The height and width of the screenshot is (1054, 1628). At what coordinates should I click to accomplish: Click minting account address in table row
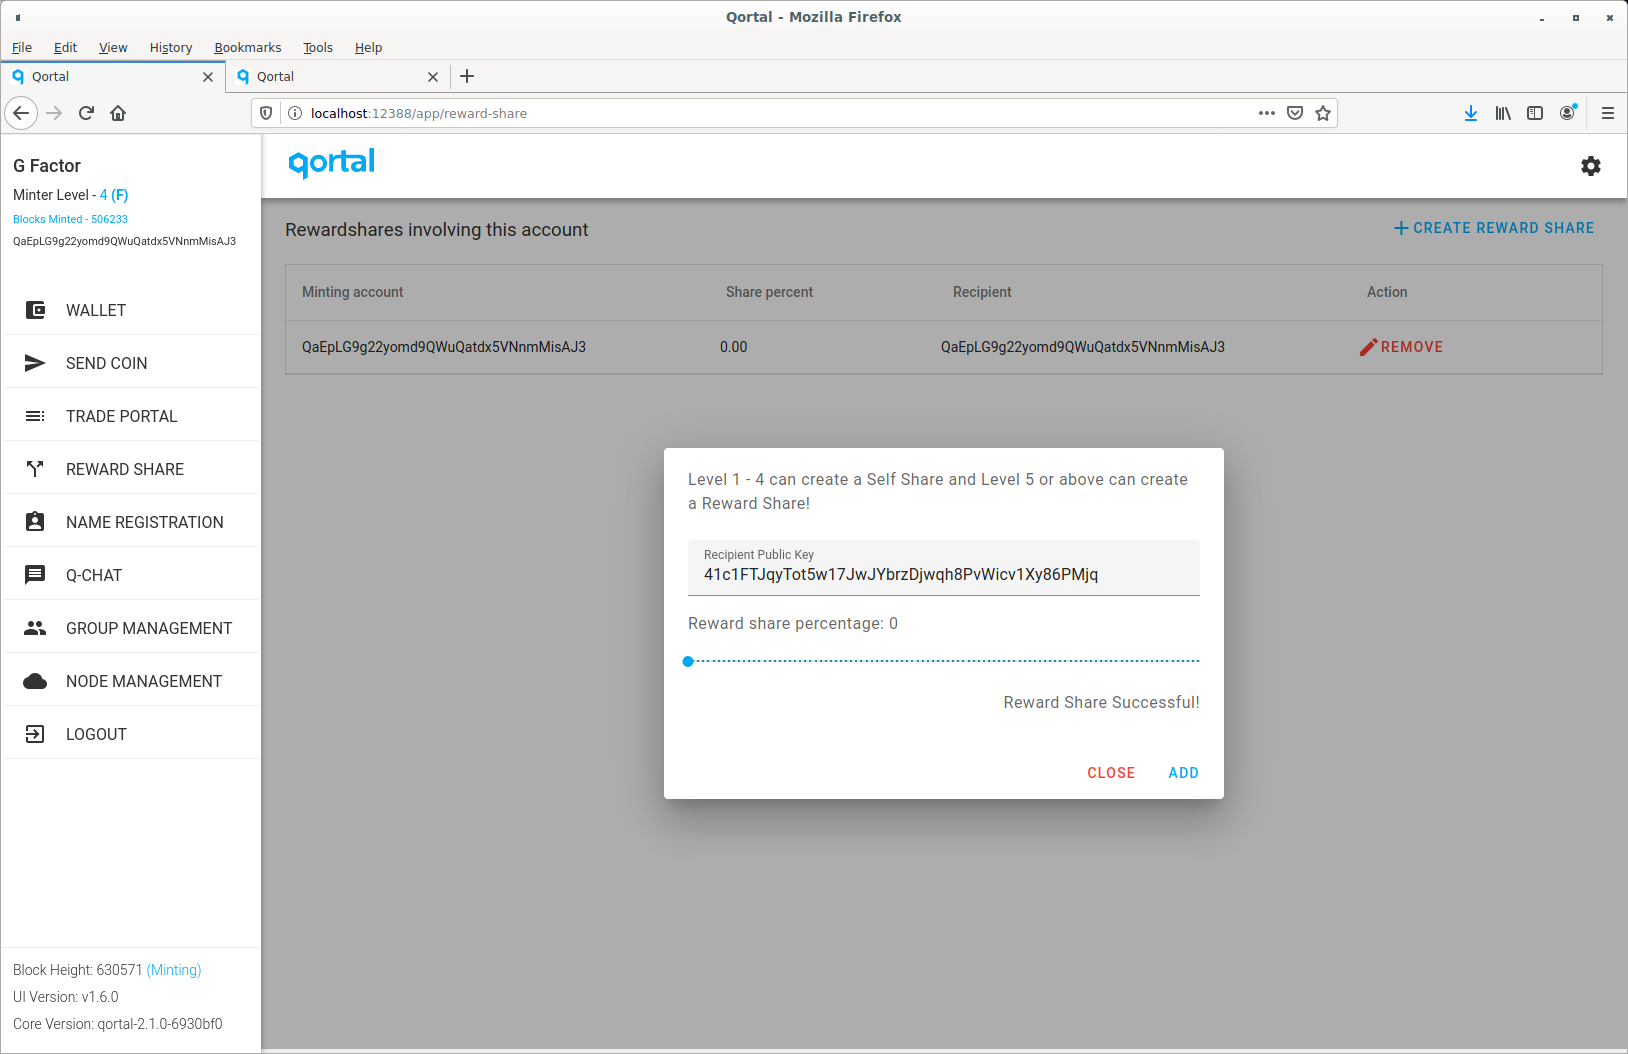click(444, 347)
